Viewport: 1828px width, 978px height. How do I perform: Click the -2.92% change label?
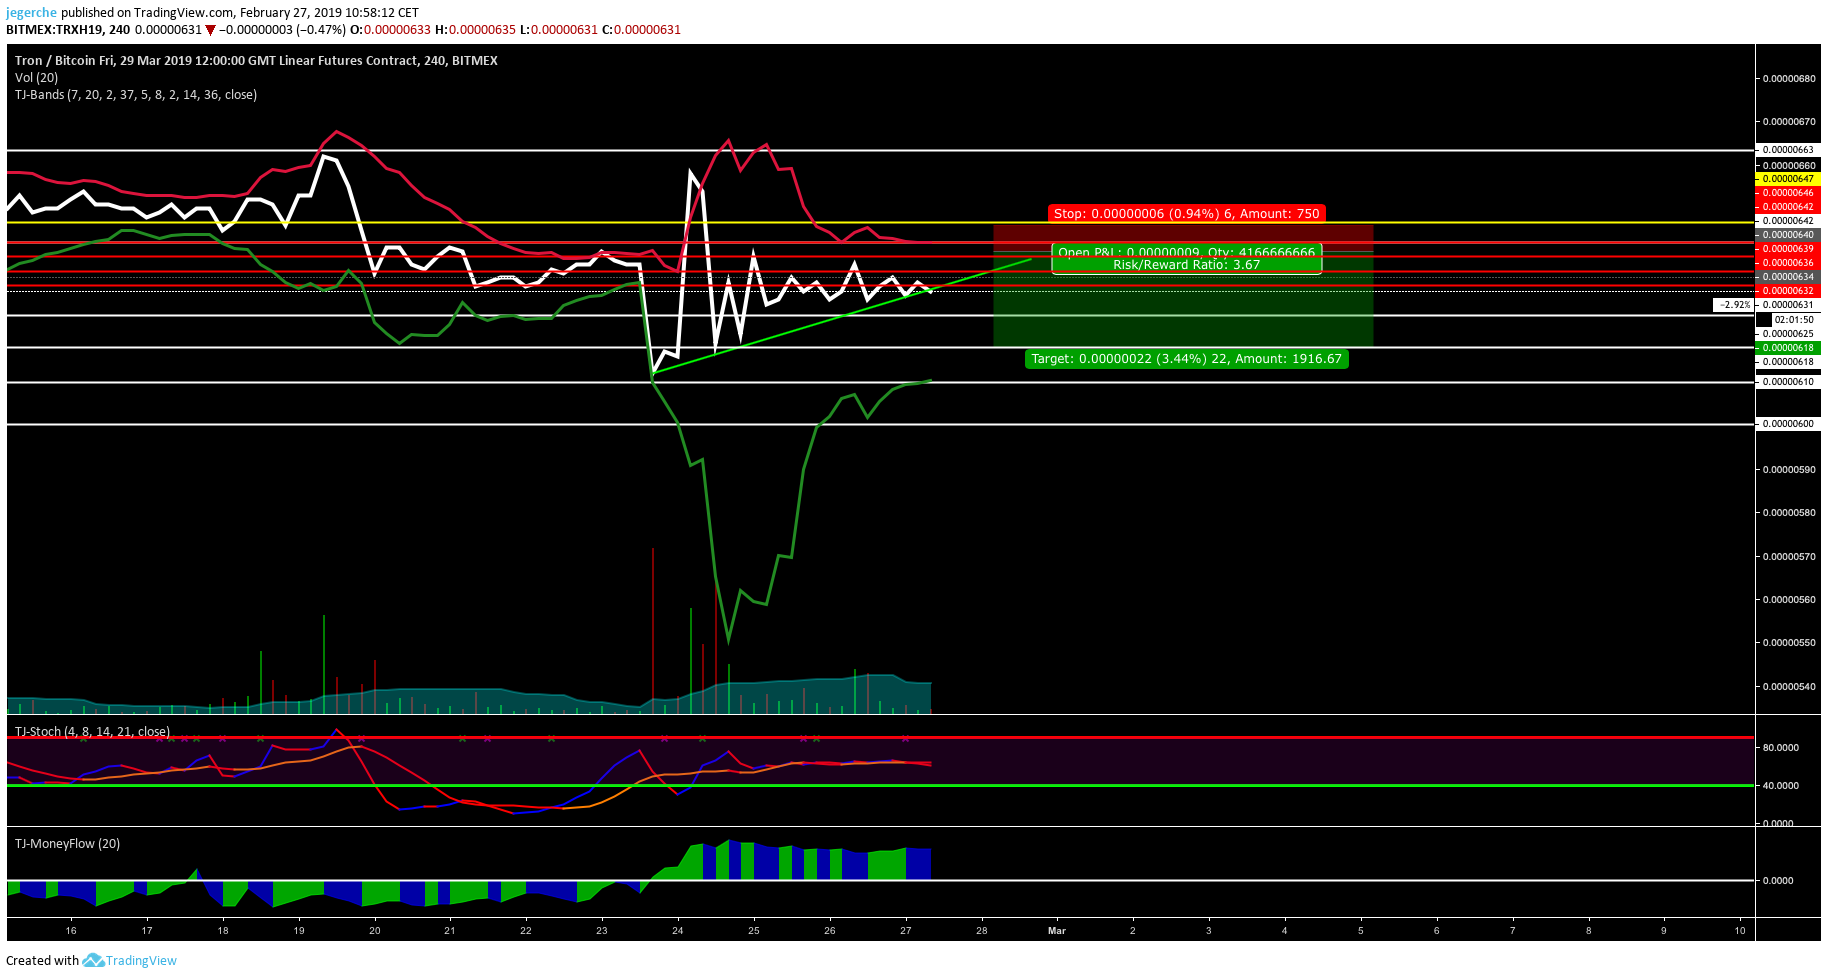(x=1734, y=305)
